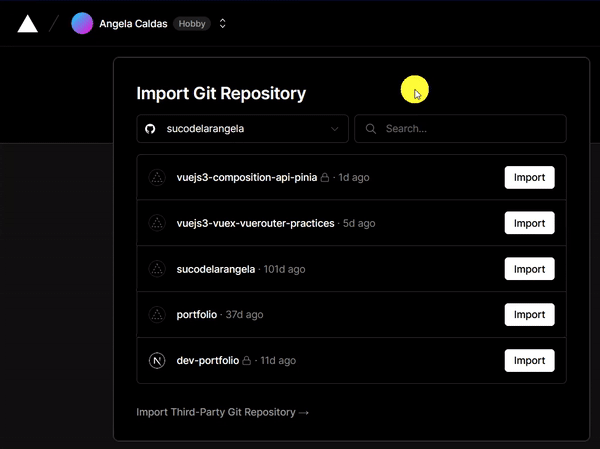Click the framework icon beside vuejs3-vuex-vuerouter-practices
The image size is (600, 449).
pyautogui.click(x=157, y=223)
